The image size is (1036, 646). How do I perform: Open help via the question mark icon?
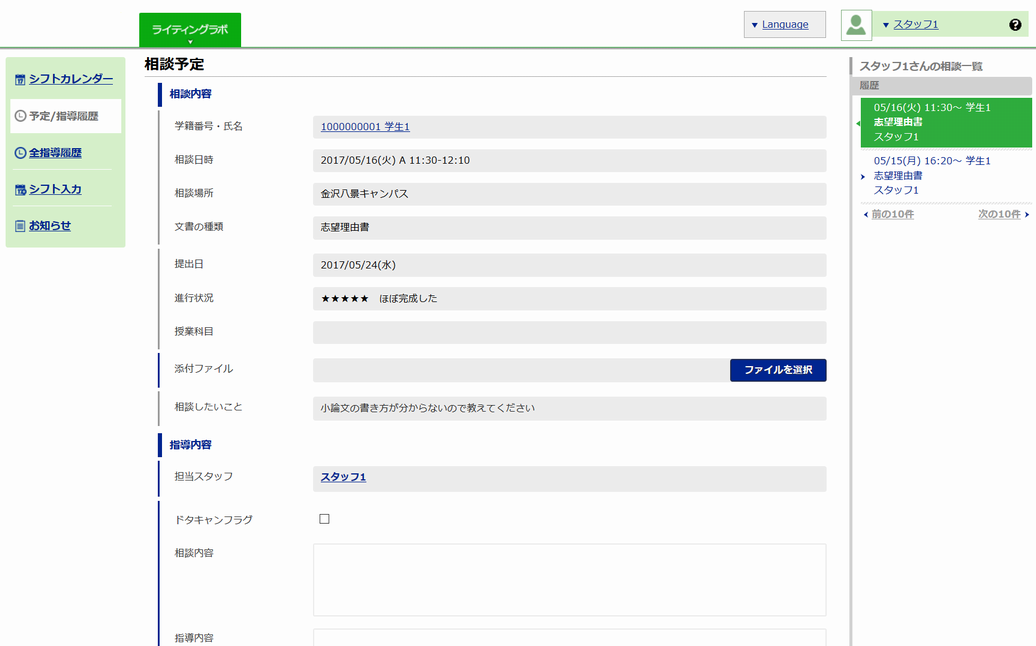(1015, 25)
